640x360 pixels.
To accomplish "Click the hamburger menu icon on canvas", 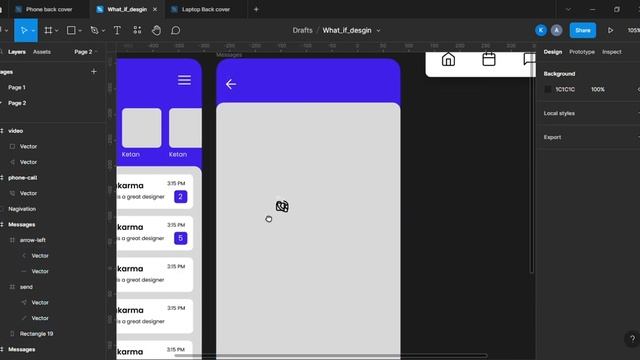I will 184,80.
